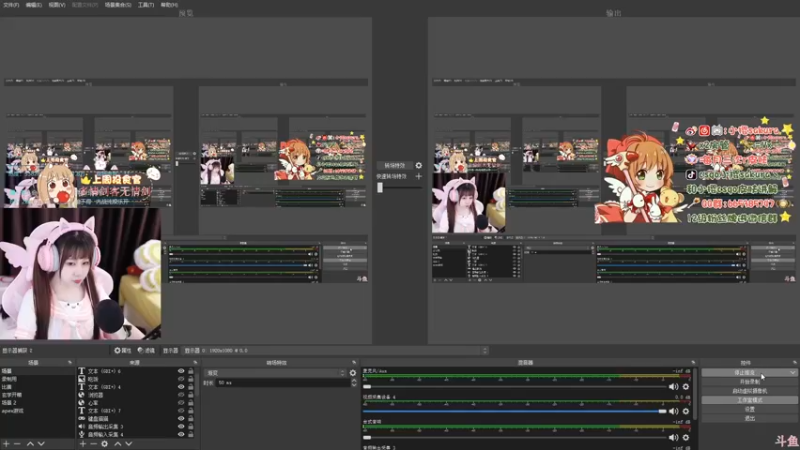
Task: Open source 属性 properties in the toolbar
Action: (x=123, y=351)
